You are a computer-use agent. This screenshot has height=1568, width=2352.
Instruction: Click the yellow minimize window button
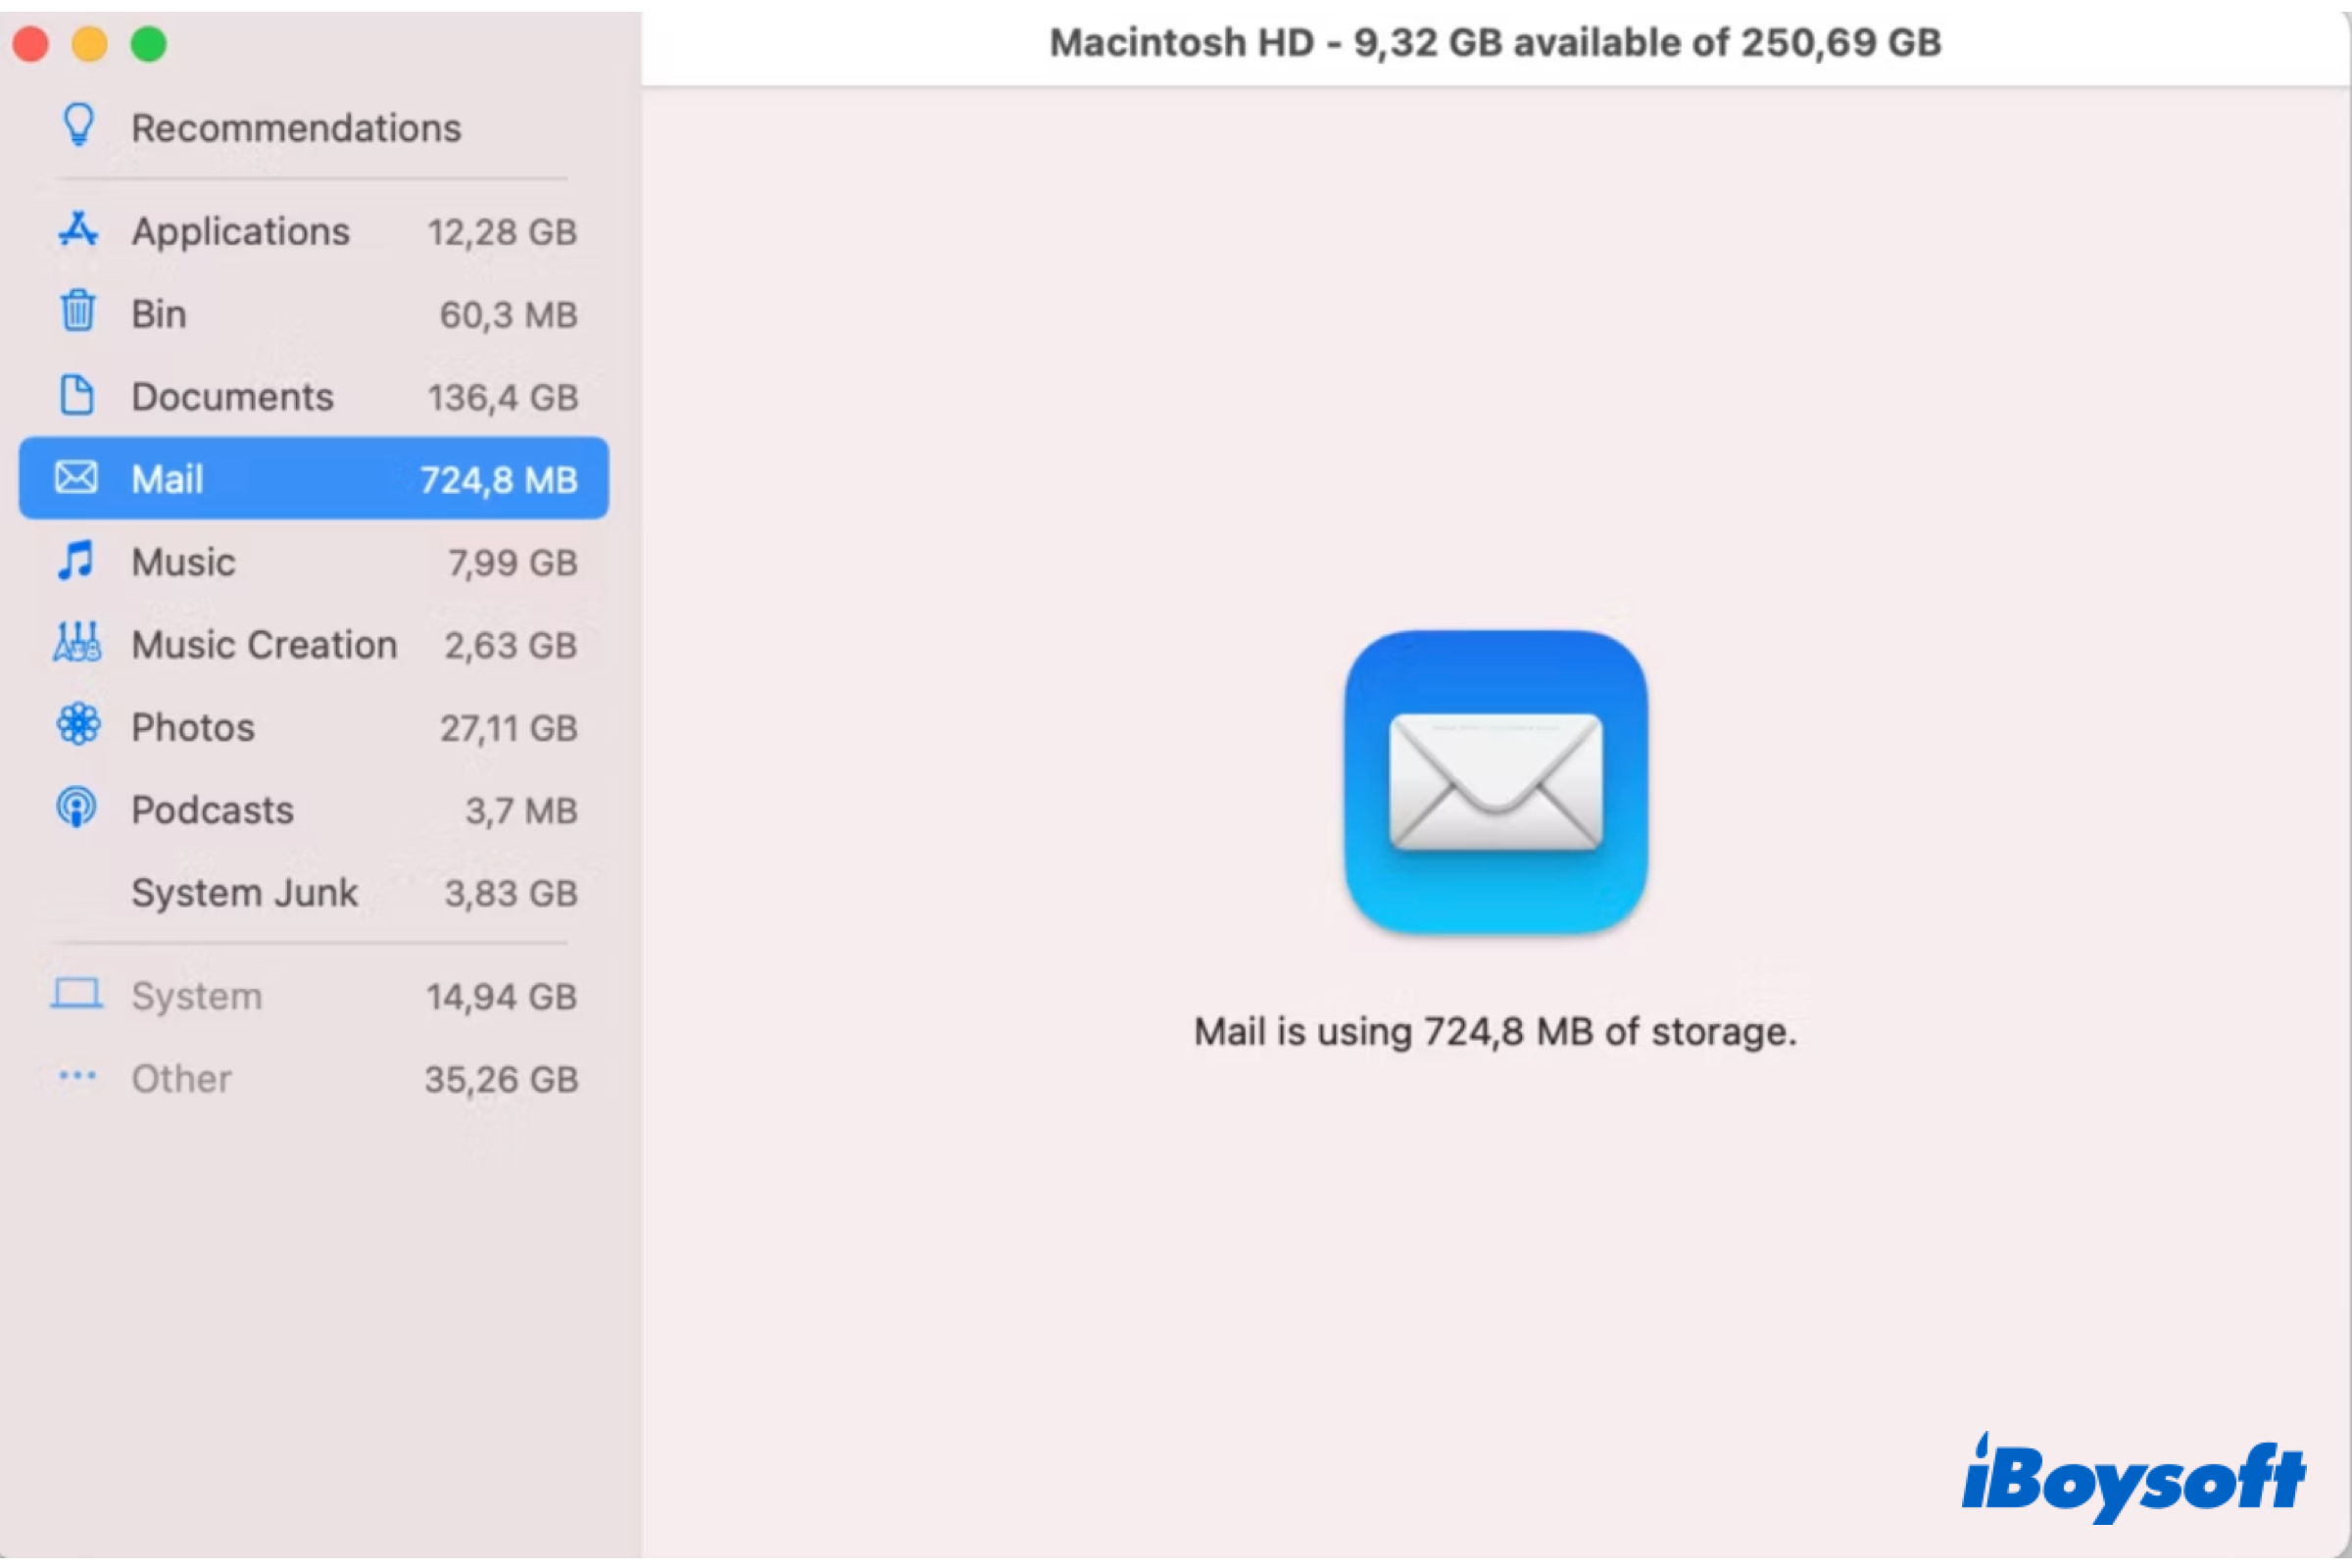90,44
